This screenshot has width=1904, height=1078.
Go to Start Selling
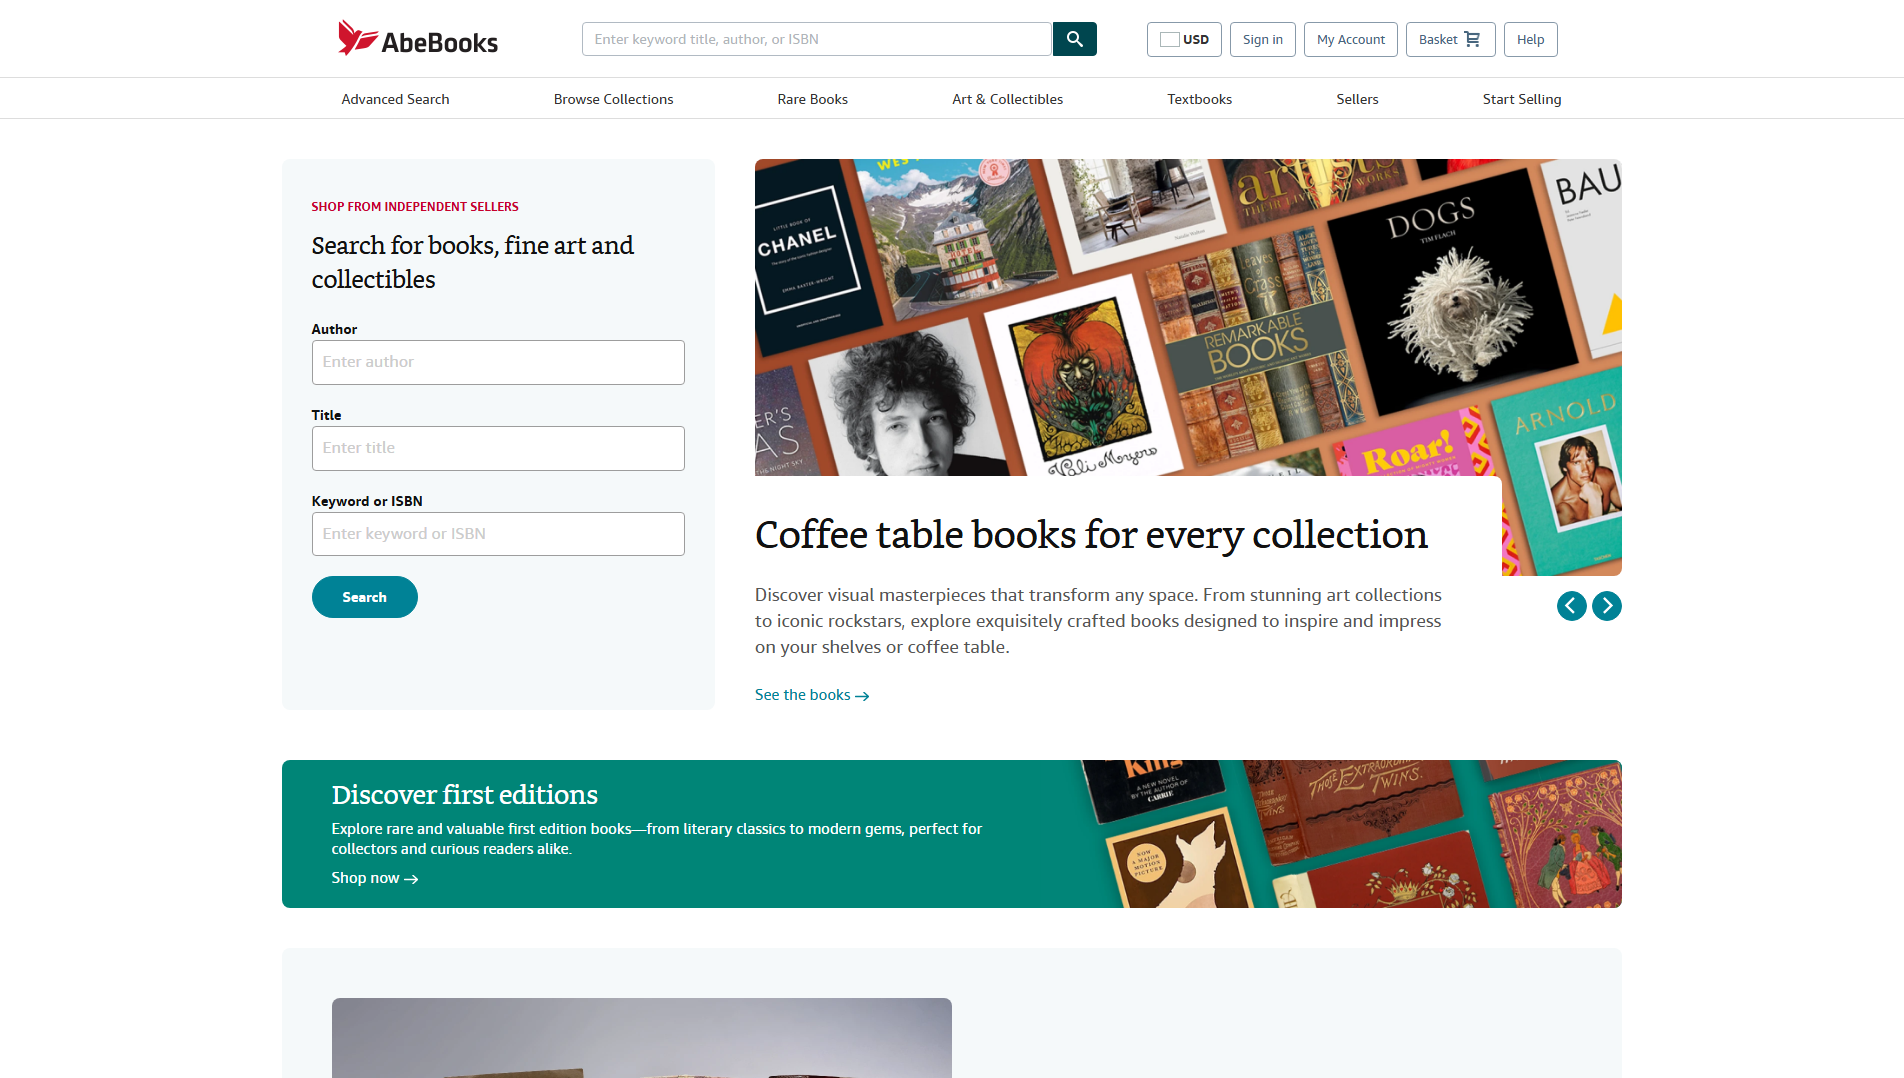(1522, 99)
